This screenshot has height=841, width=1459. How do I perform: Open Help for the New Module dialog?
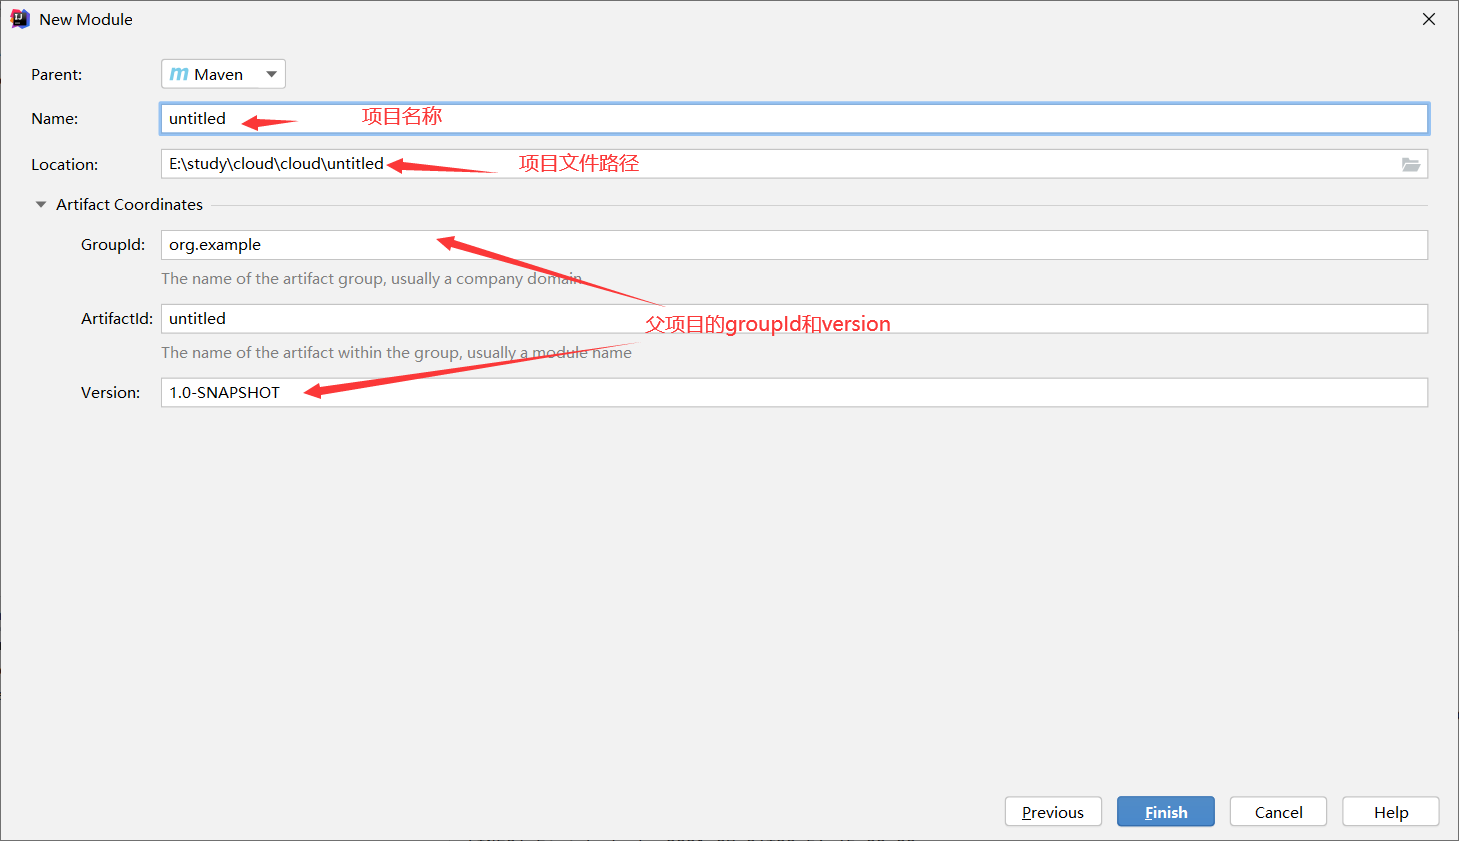point(1391,812)
